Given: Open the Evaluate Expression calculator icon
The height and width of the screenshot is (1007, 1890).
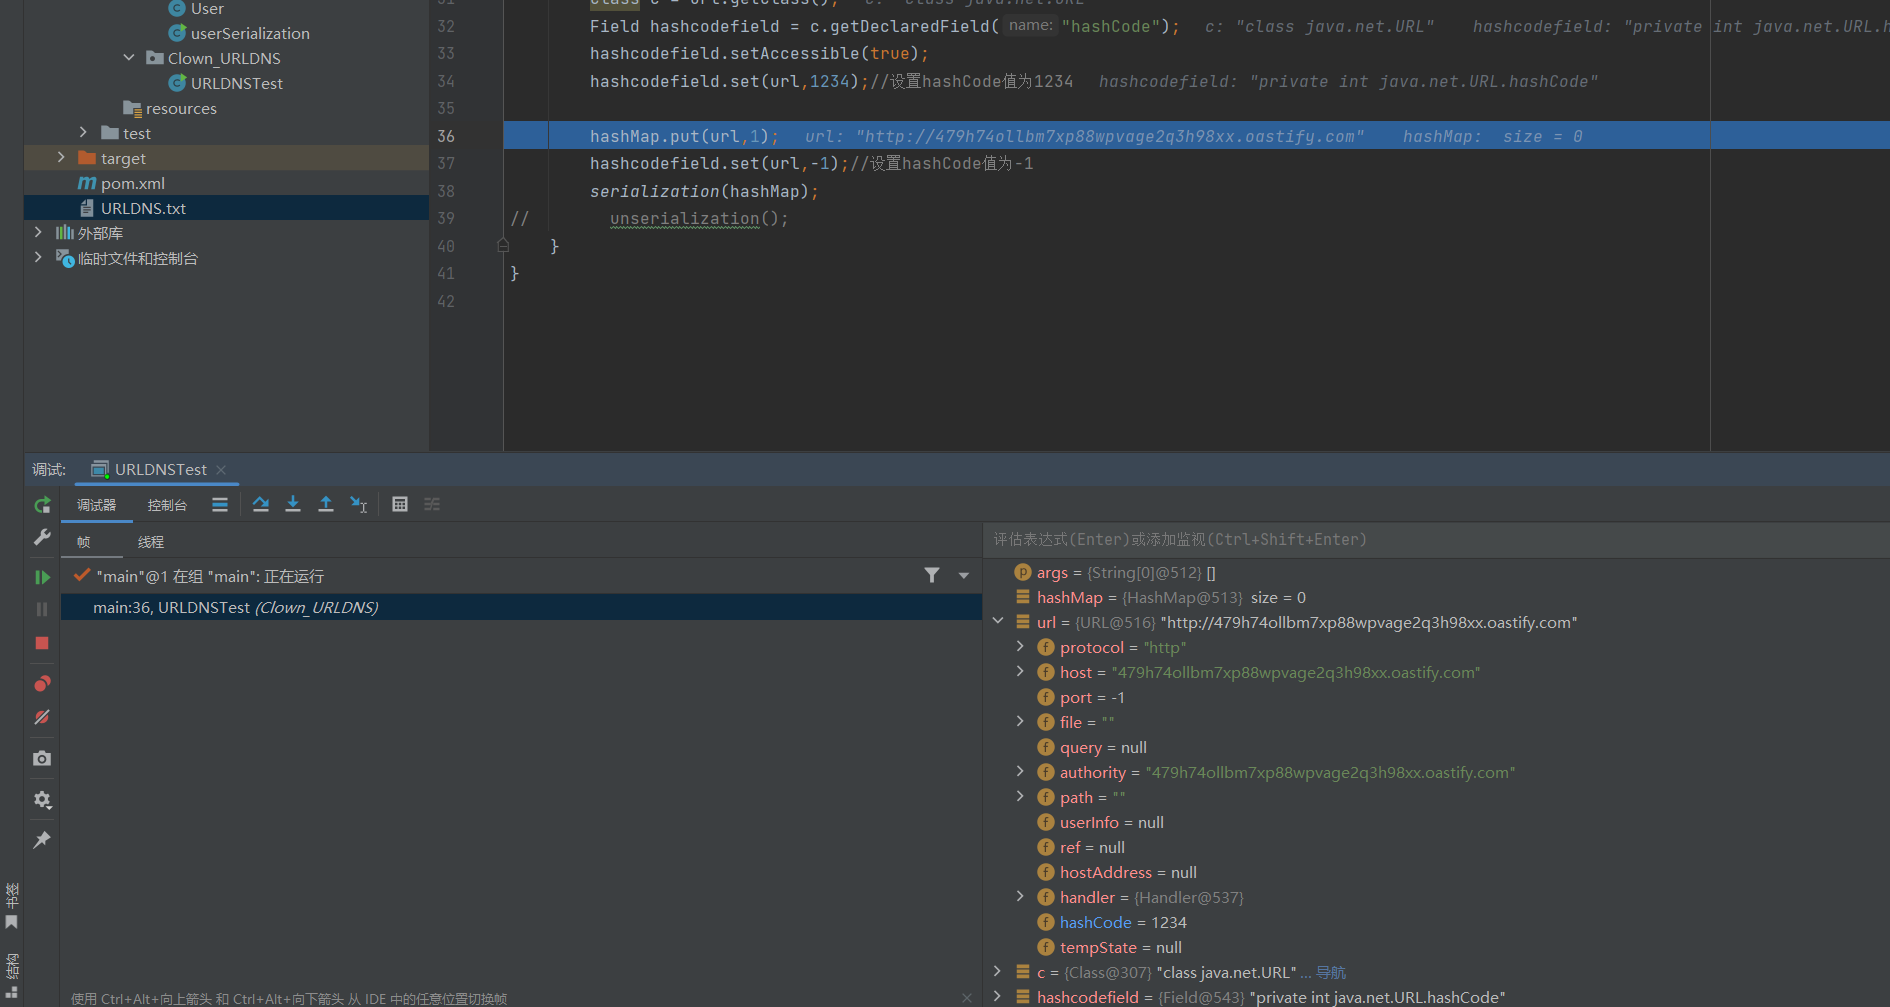Looking at the screenshot, I should coord(400,504).
